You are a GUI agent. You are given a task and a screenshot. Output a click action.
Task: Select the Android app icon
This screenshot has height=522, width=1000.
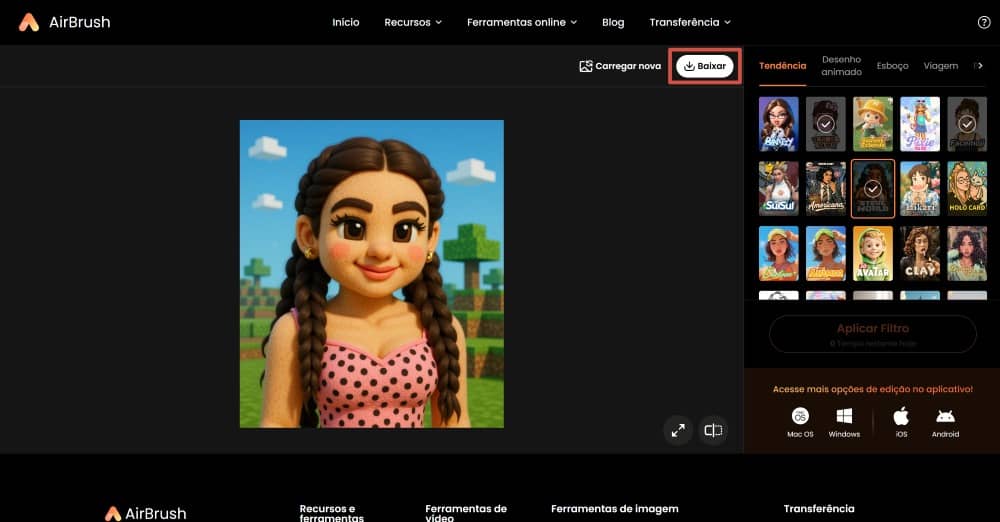point(945,421)
